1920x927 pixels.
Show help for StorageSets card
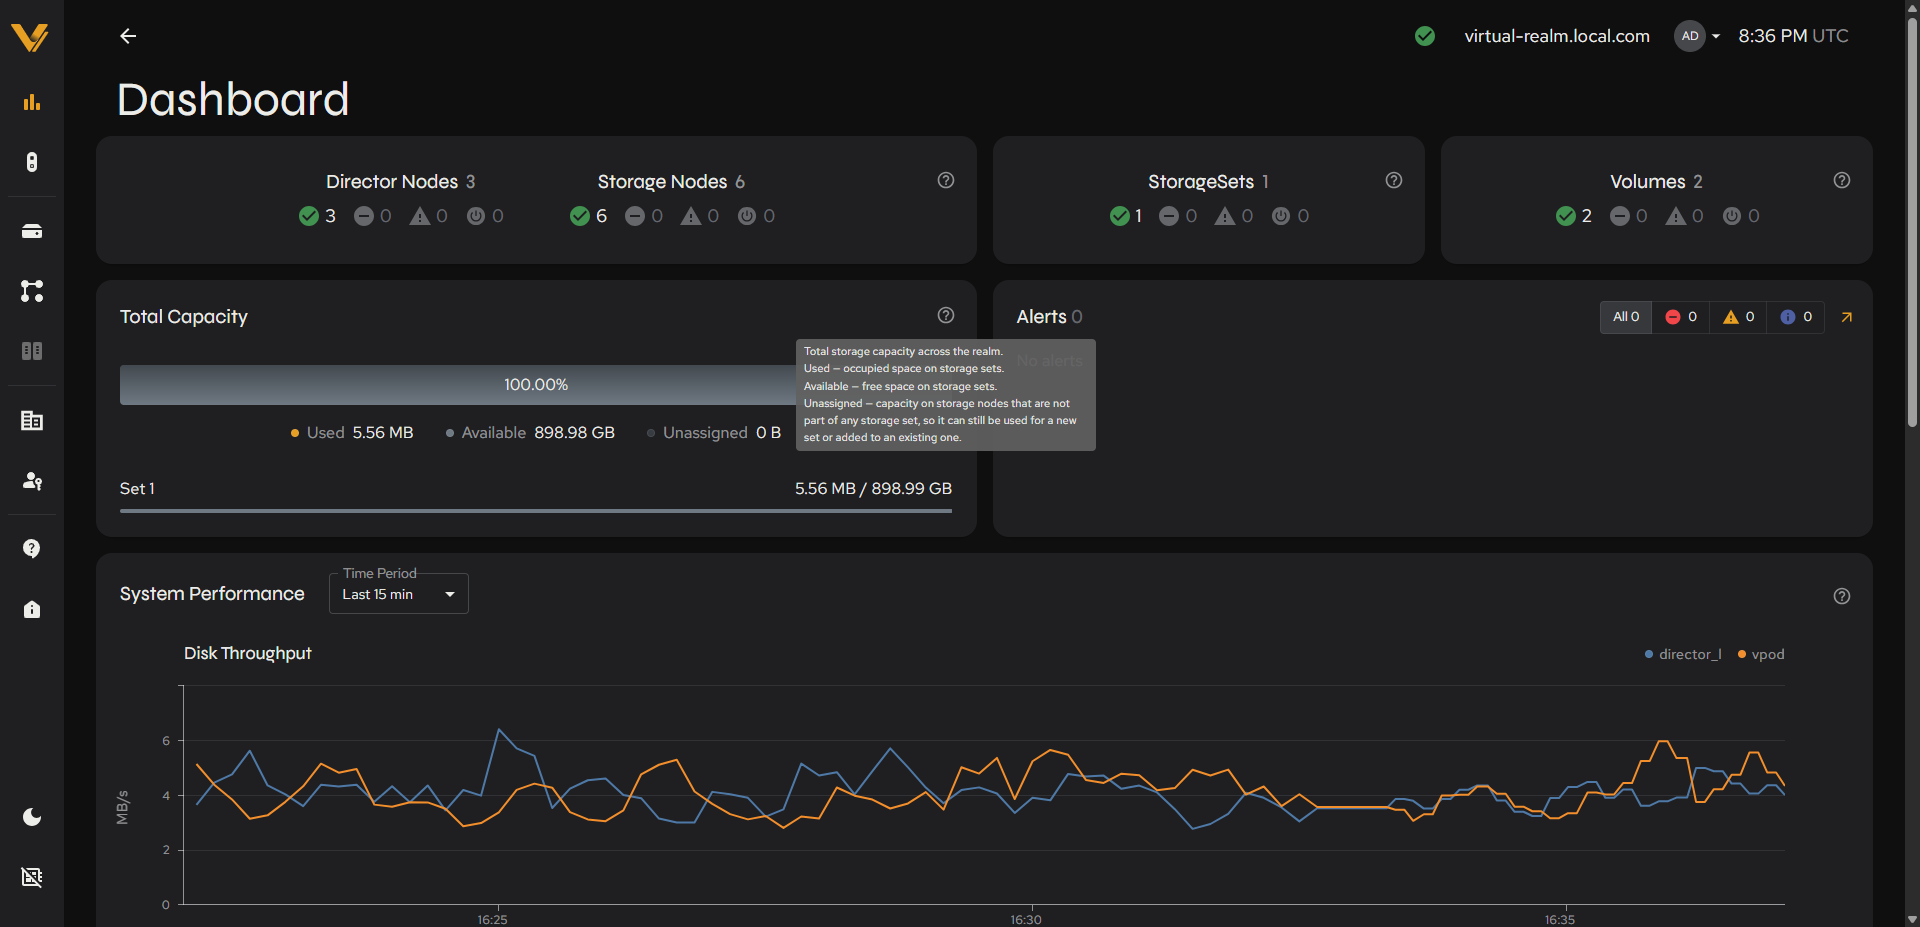click(1394, 180)
